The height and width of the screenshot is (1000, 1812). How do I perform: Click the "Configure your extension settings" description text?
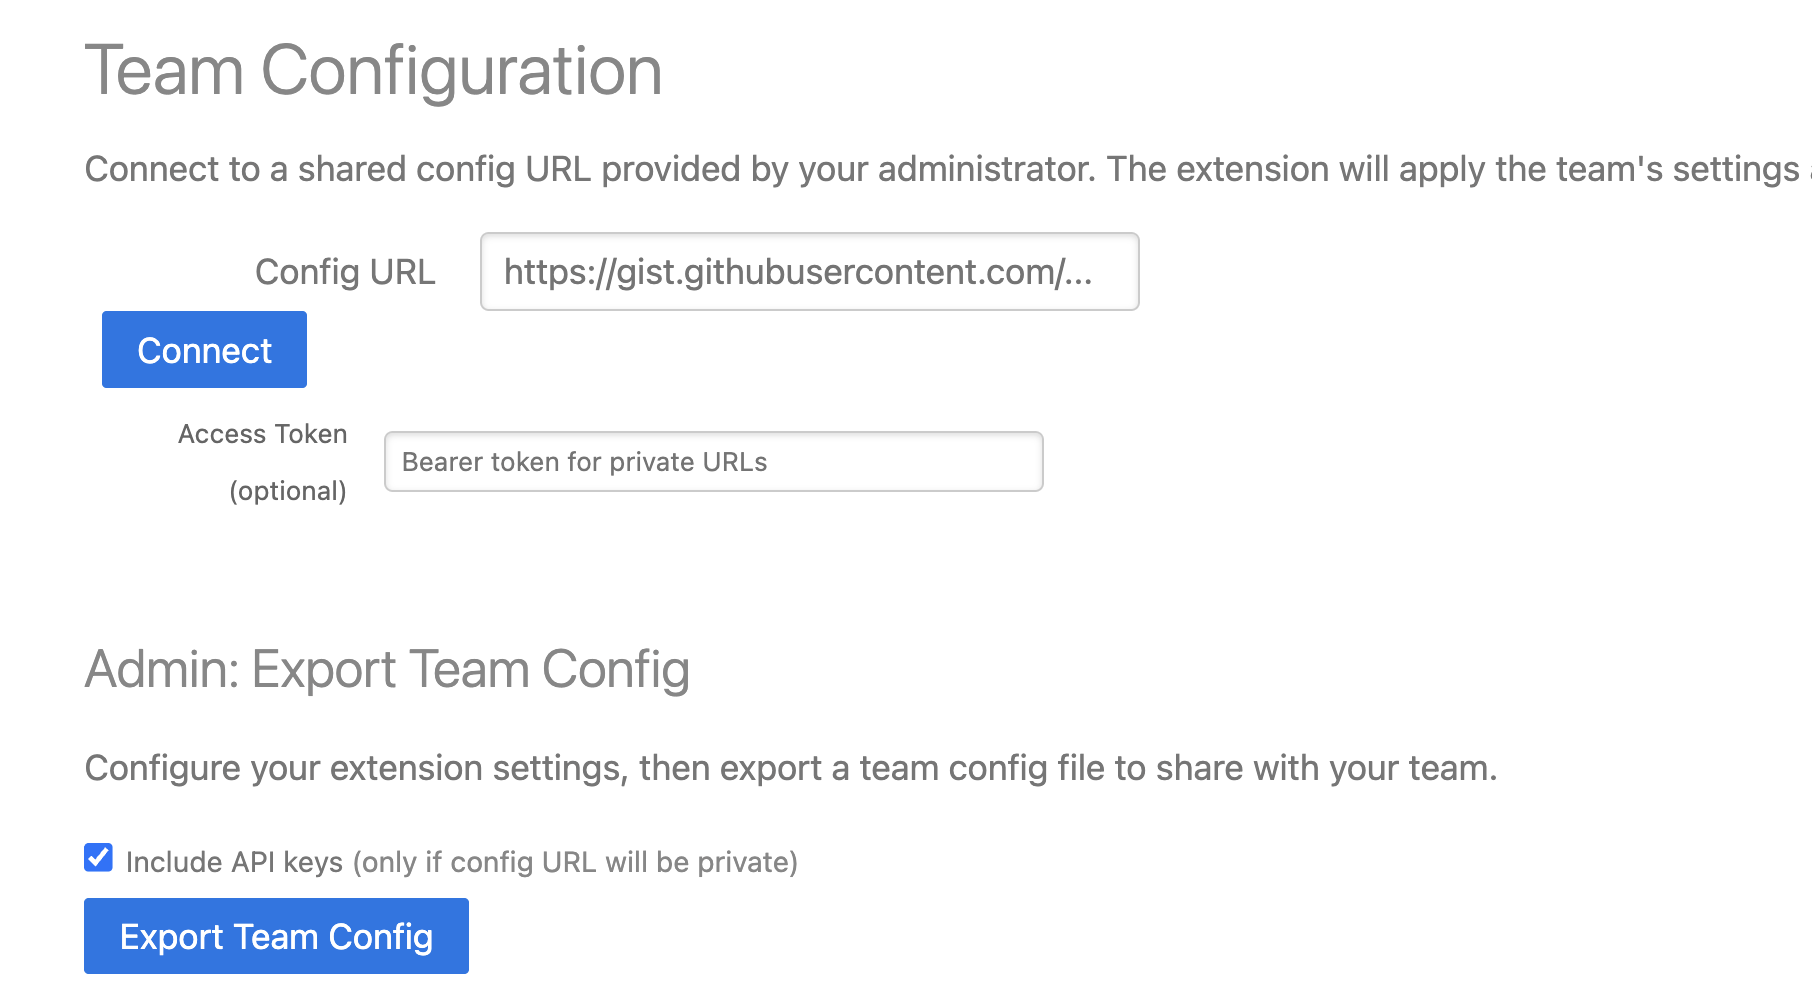point(790,768)
